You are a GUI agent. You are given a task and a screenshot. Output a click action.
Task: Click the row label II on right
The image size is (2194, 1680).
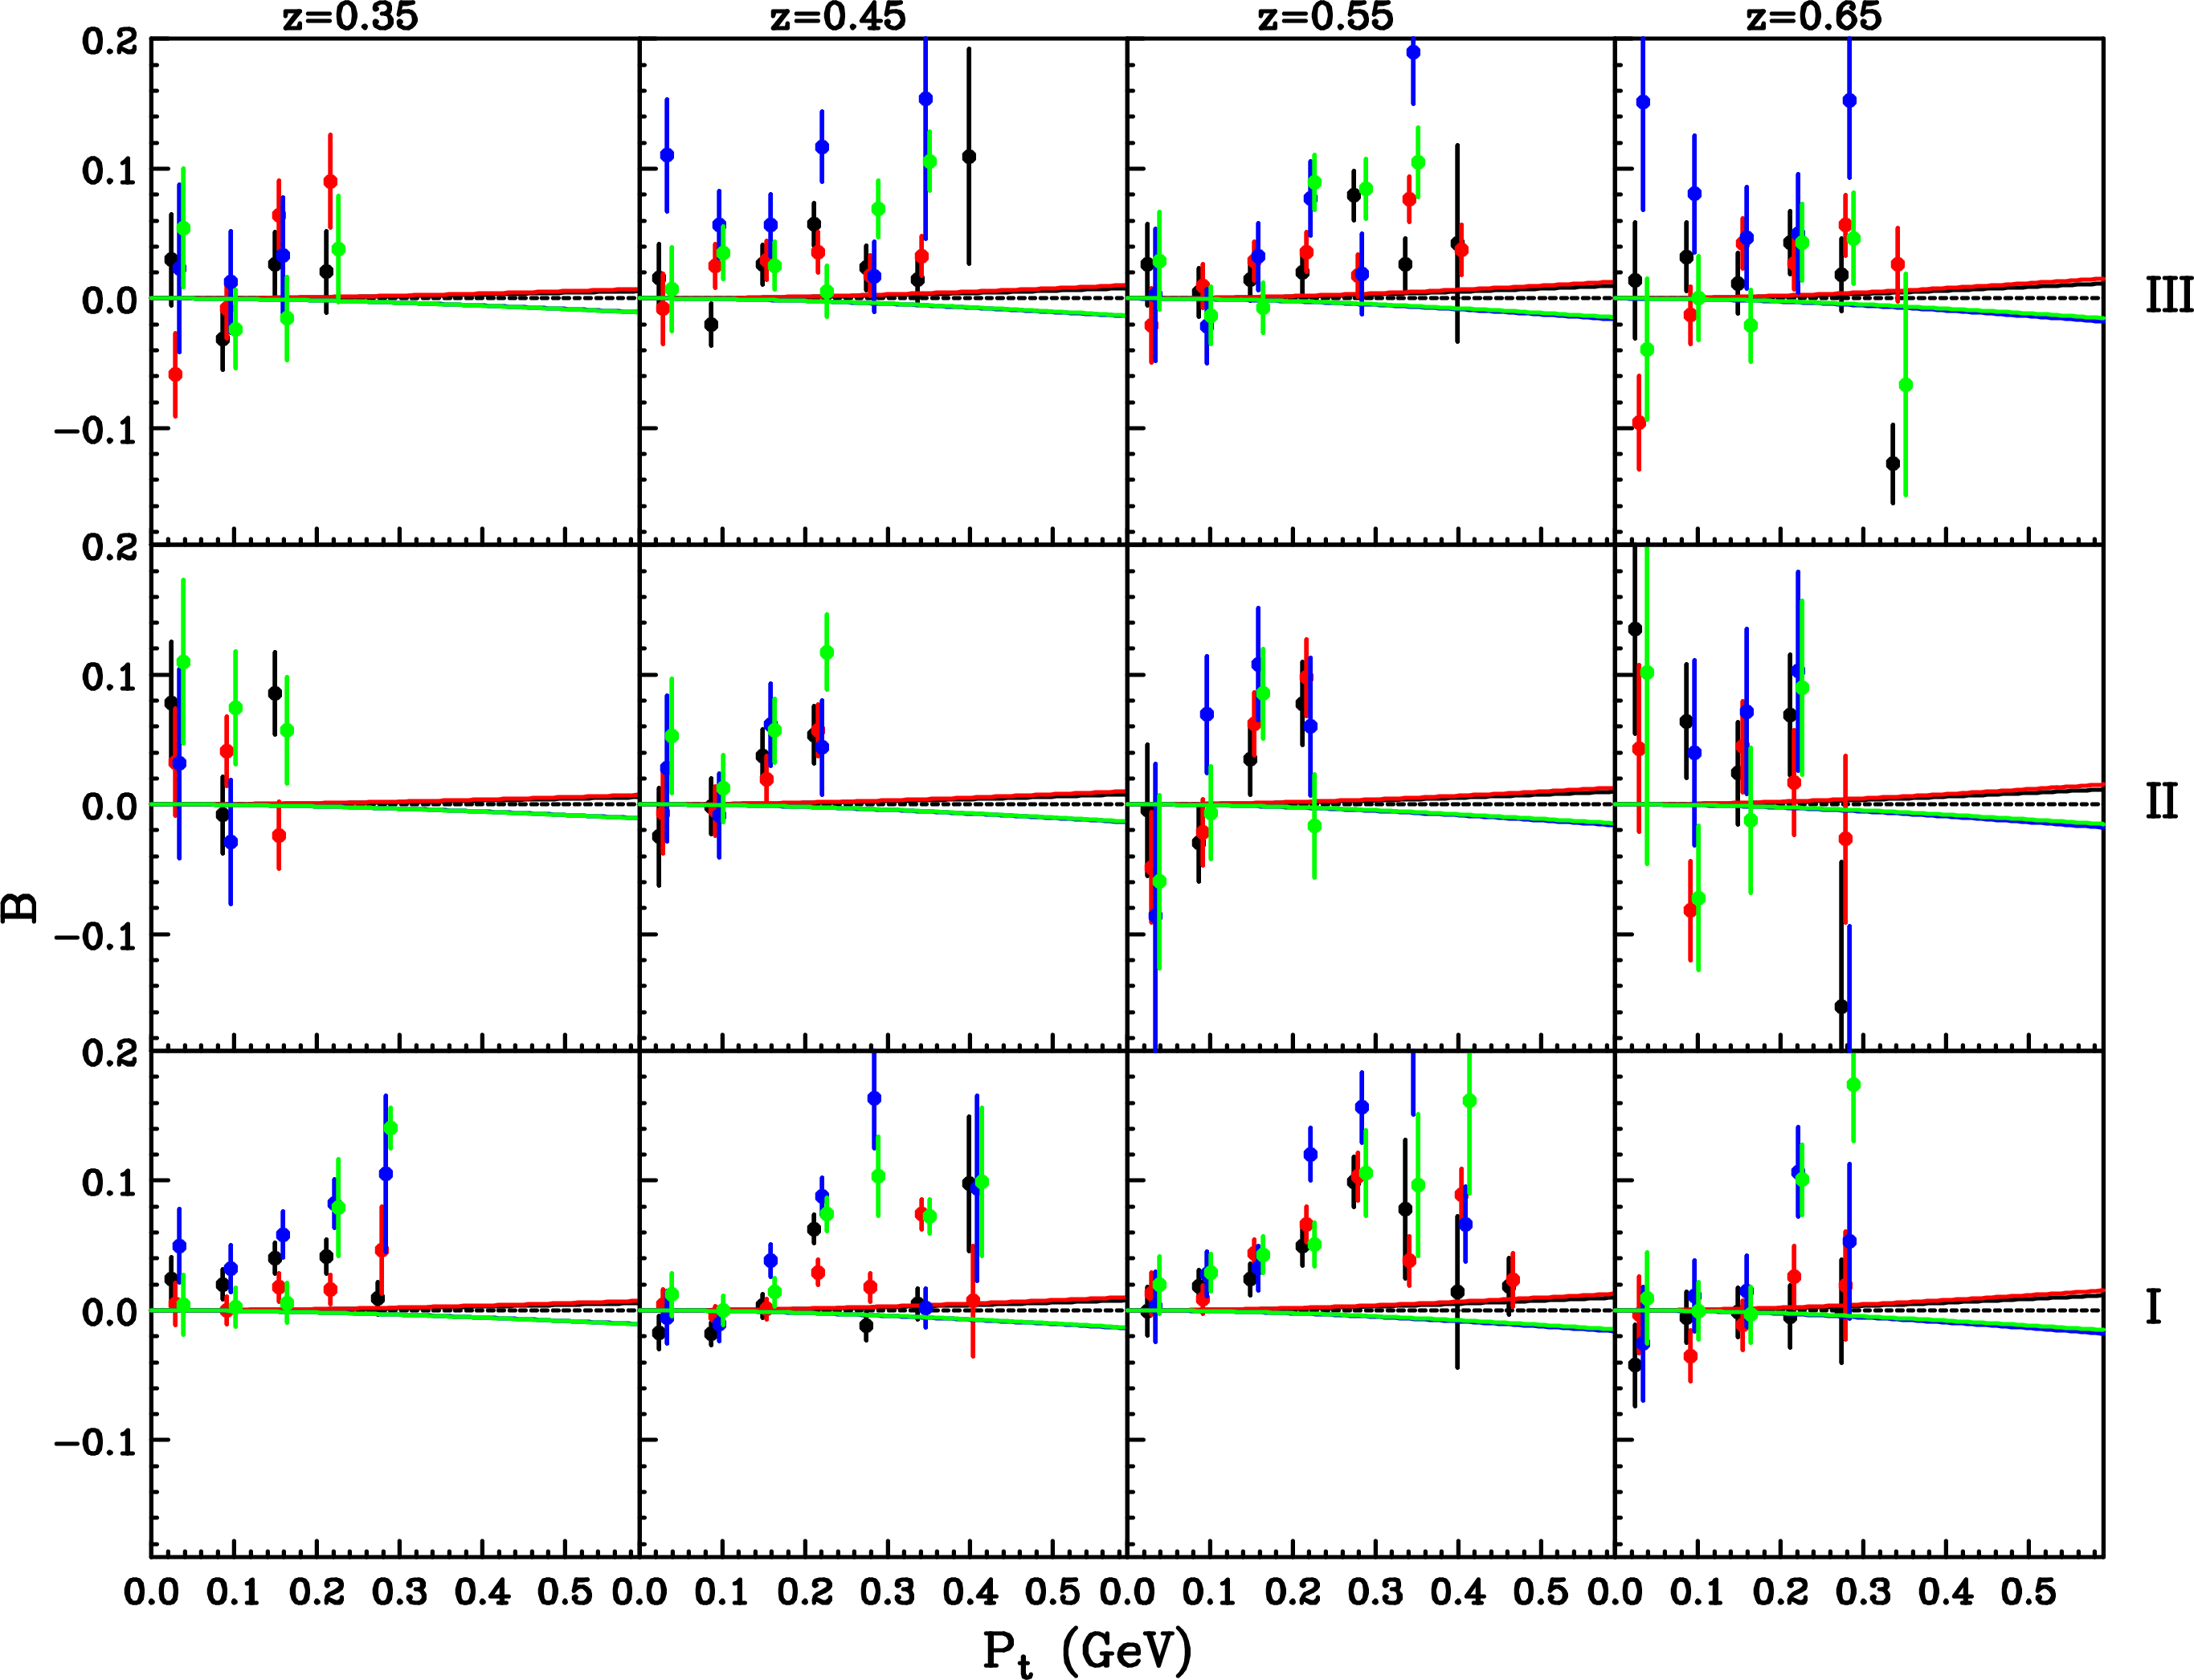[x=2161, y=803]
